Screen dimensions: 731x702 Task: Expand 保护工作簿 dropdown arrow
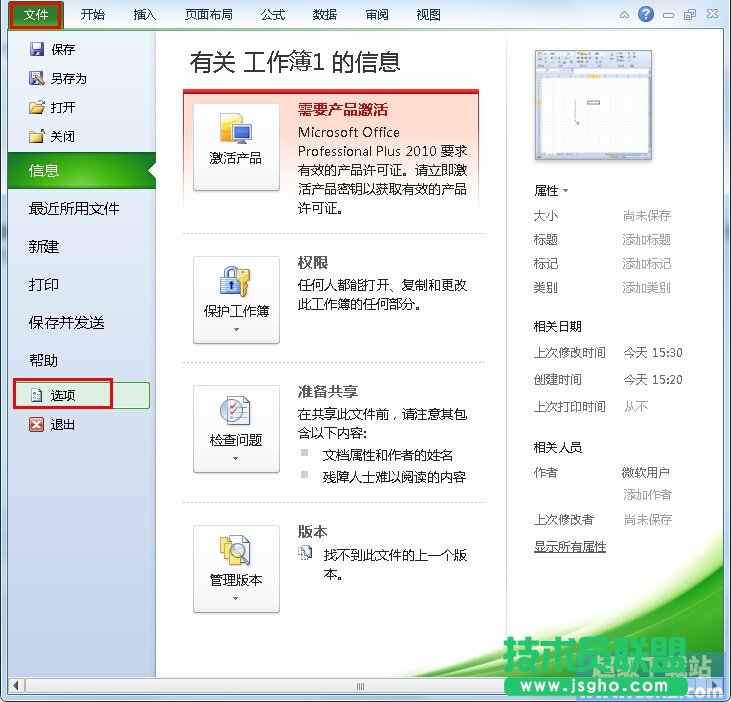tap(236, 330)
